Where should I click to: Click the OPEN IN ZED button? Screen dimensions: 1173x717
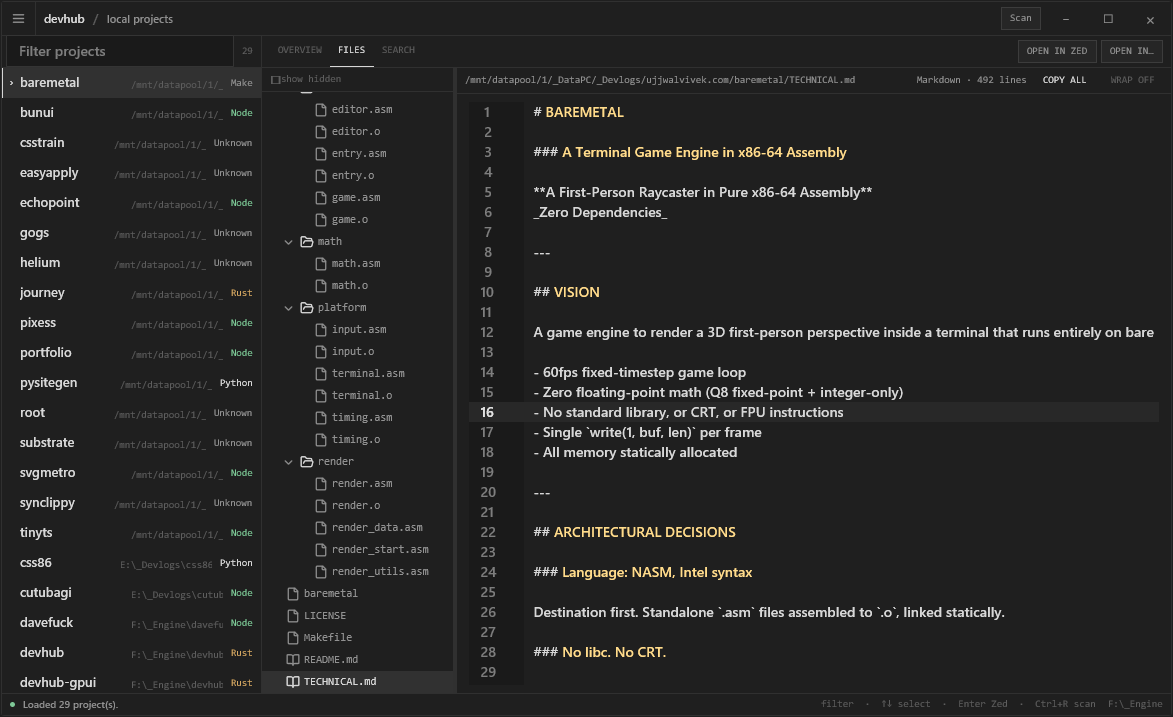pyautogui.click(x=1057, y=51)
